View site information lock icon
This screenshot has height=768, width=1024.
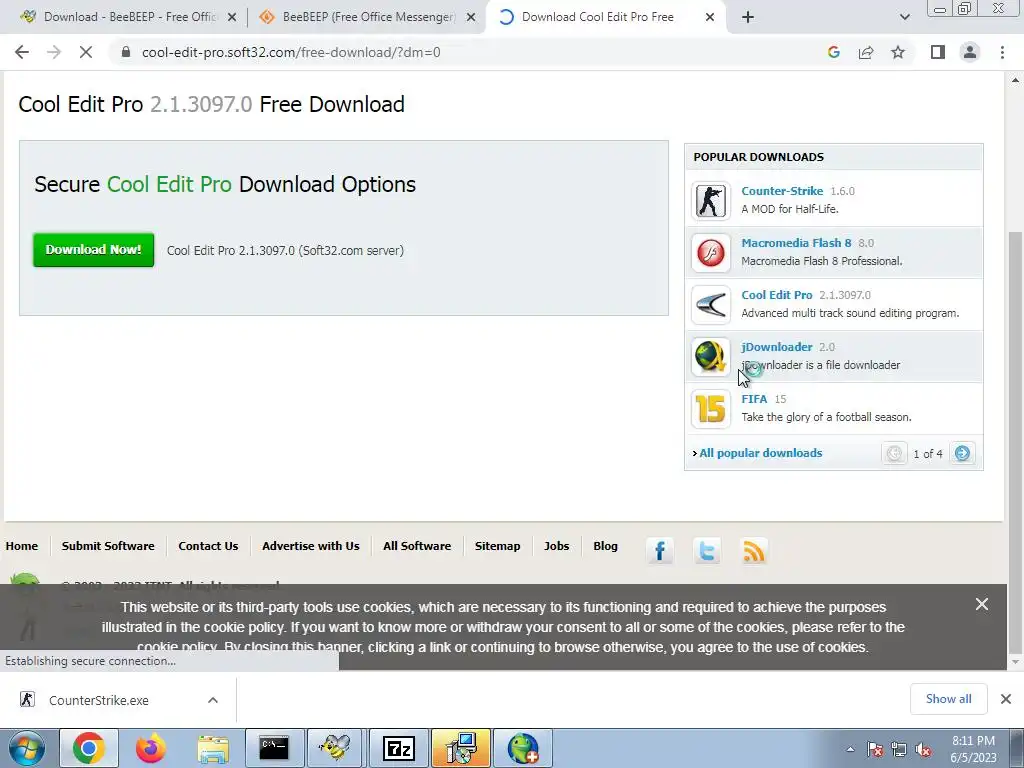[126, 52]
